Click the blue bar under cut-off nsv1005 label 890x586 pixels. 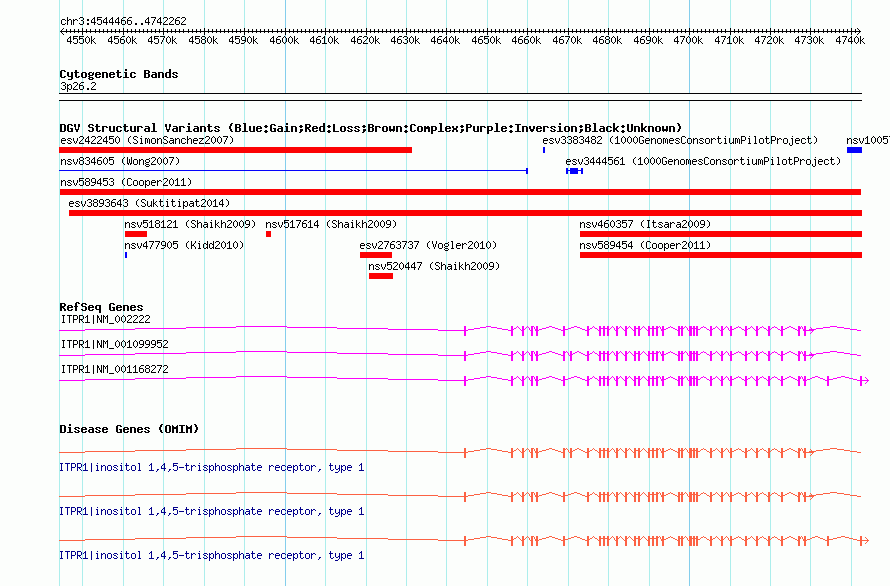coord(854,150)
